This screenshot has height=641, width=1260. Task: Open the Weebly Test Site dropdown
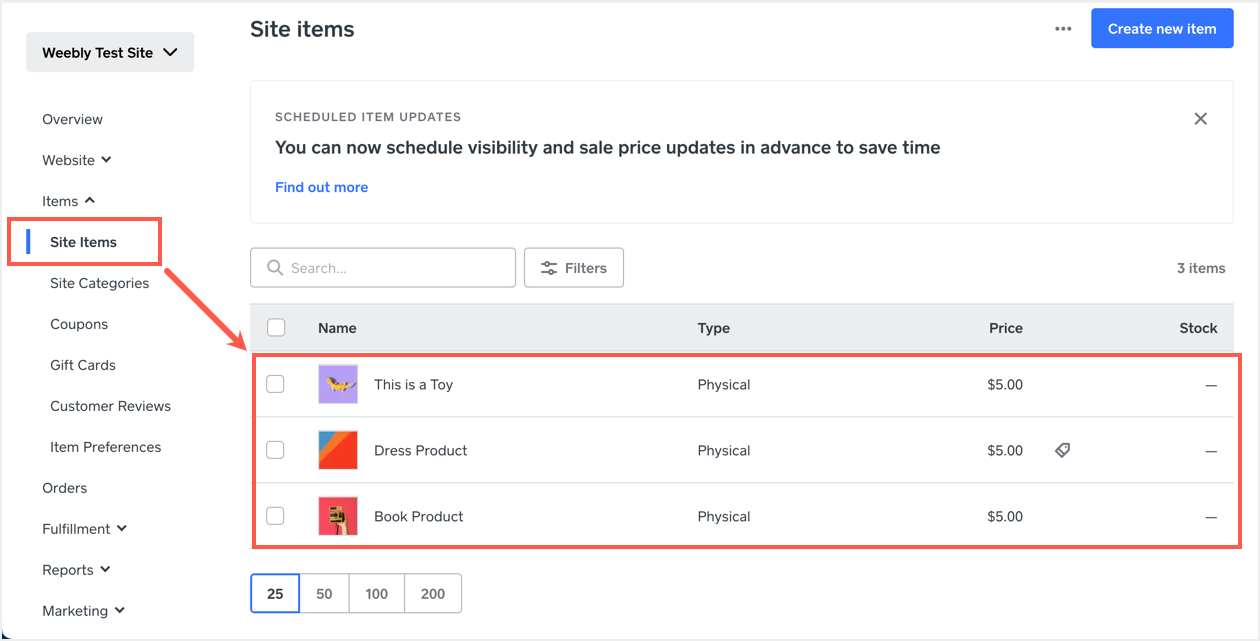110,53
